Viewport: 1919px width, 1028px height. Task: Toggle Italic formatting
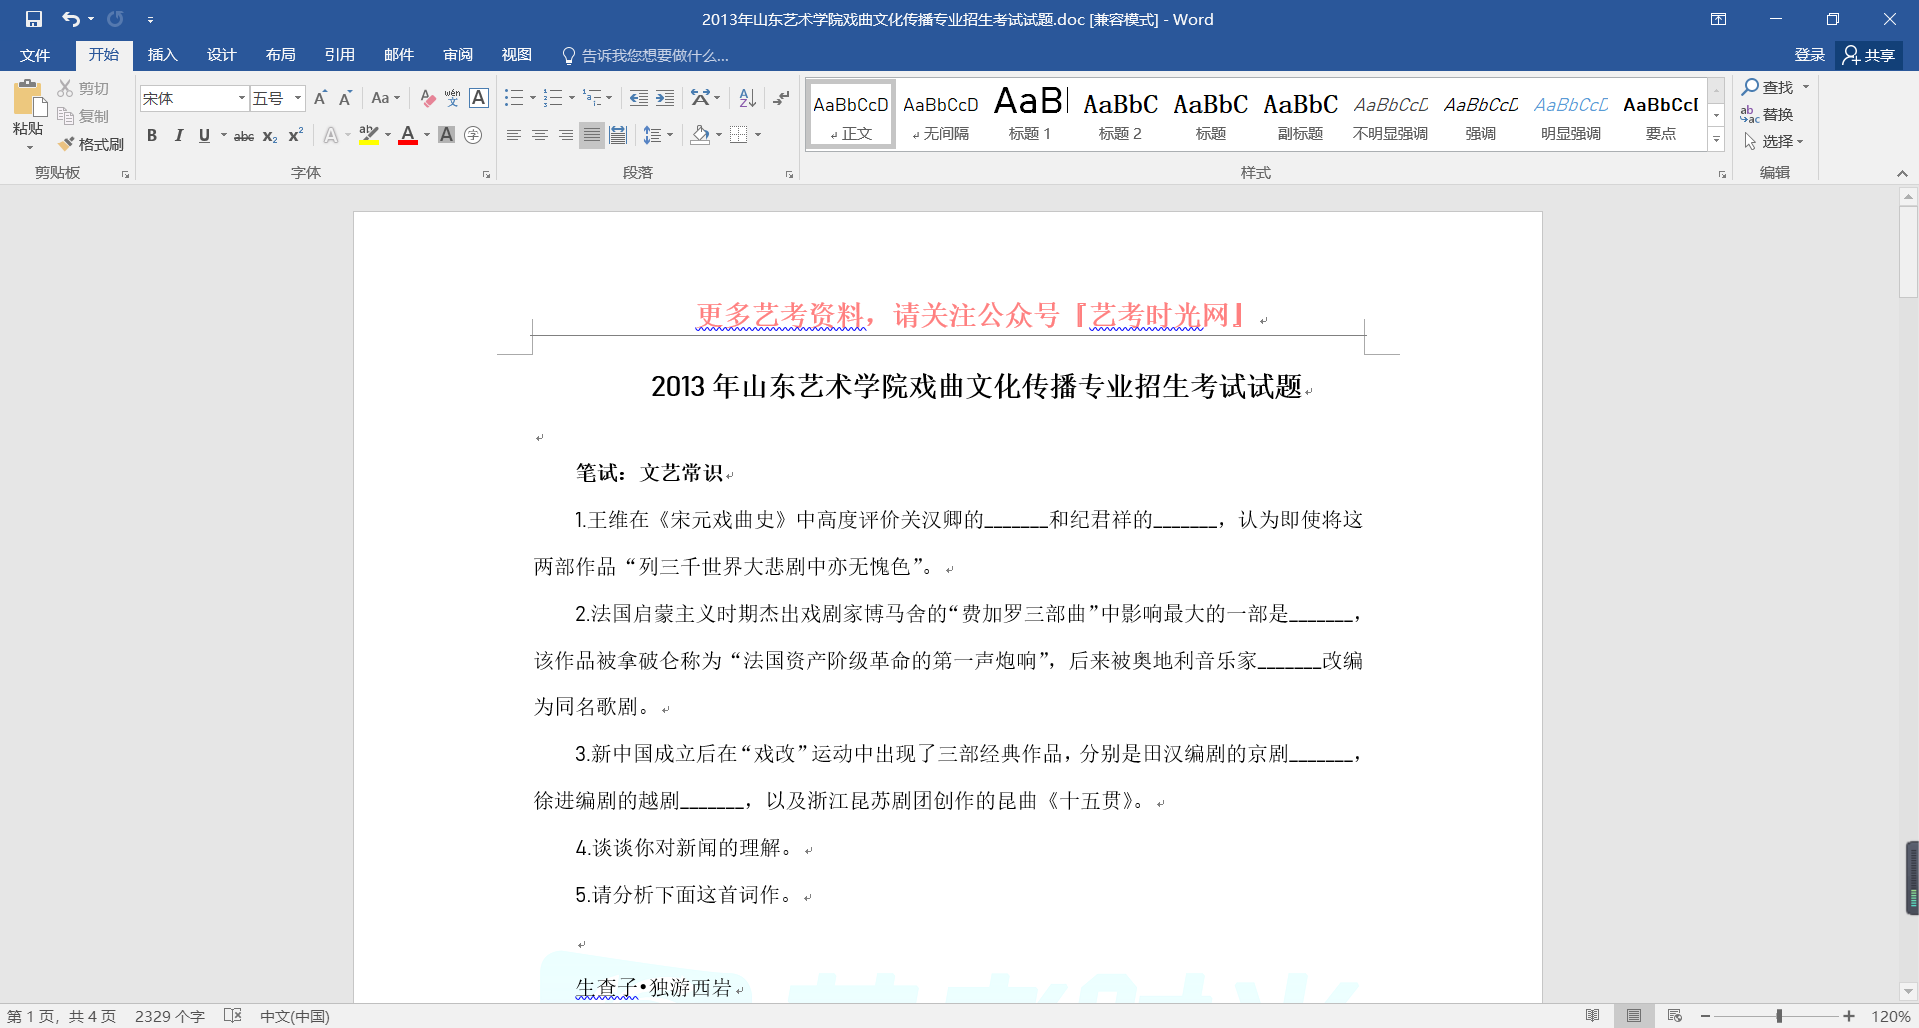point(178,136)
